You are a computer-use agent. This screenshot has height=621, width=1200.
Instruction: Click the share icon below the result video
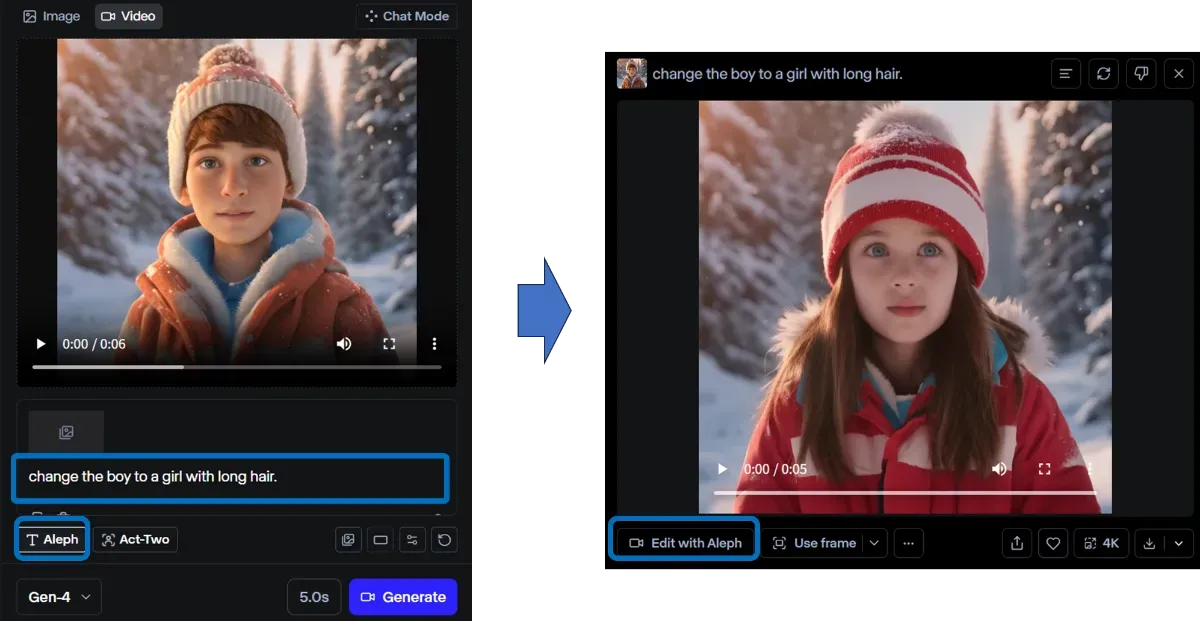coord(1017,543)
